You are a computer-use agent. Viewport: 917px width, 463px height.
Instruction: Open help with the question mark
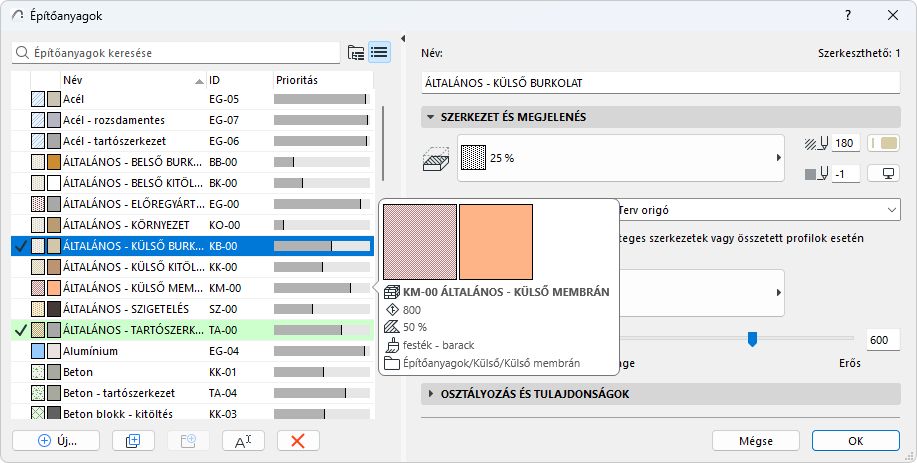pos(848,16)
